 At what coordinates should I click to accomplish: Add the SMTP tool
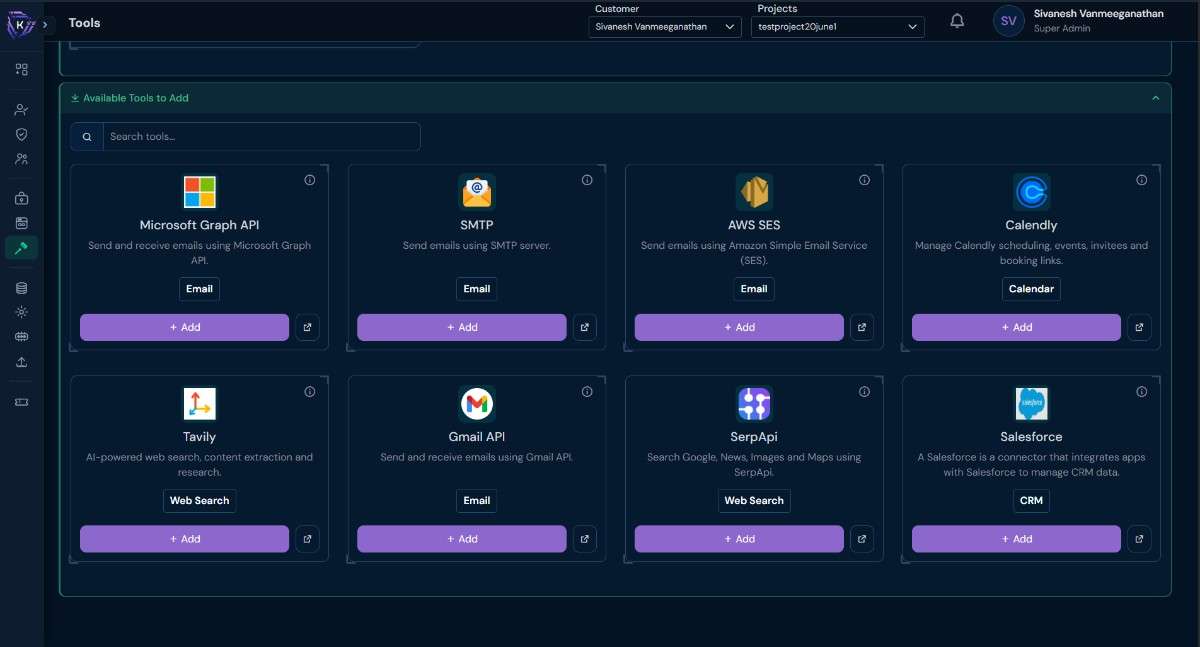point(462,327)
